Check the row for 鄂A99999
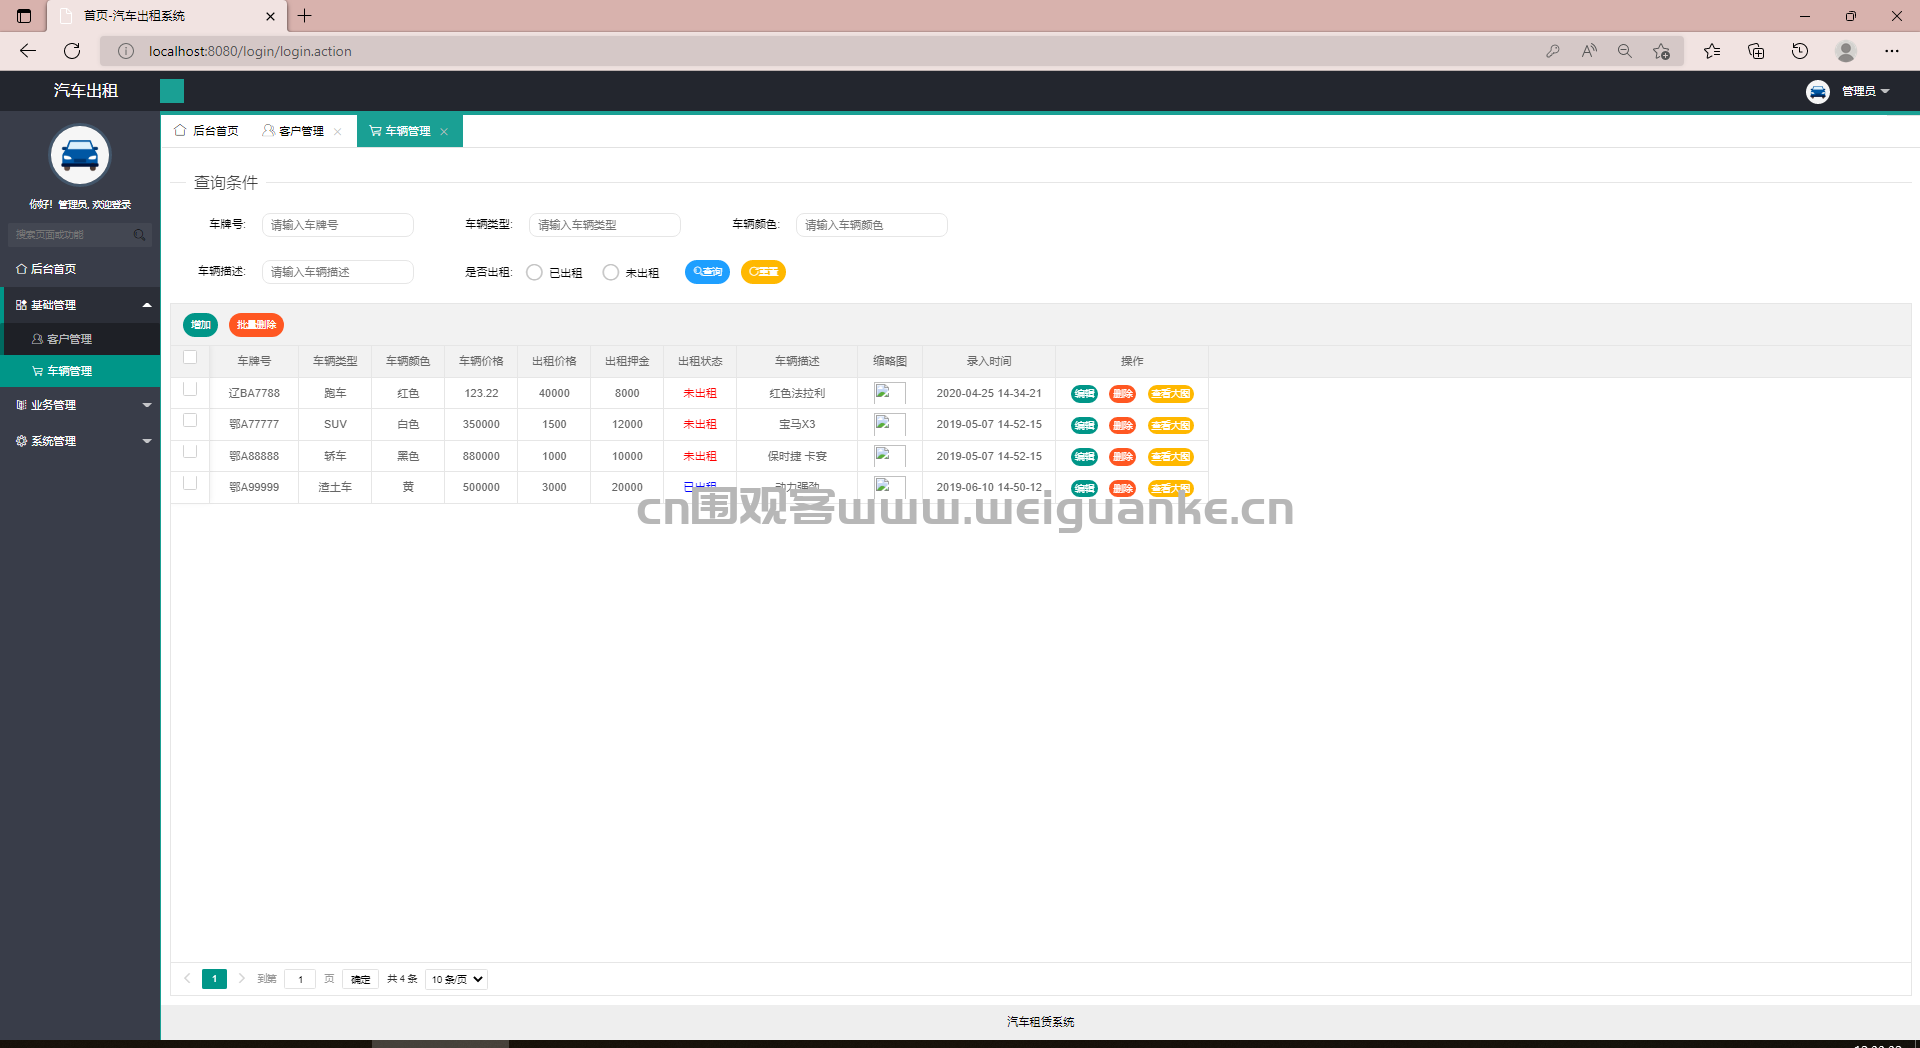The image size is (1920, 1048). click(190, 484)
